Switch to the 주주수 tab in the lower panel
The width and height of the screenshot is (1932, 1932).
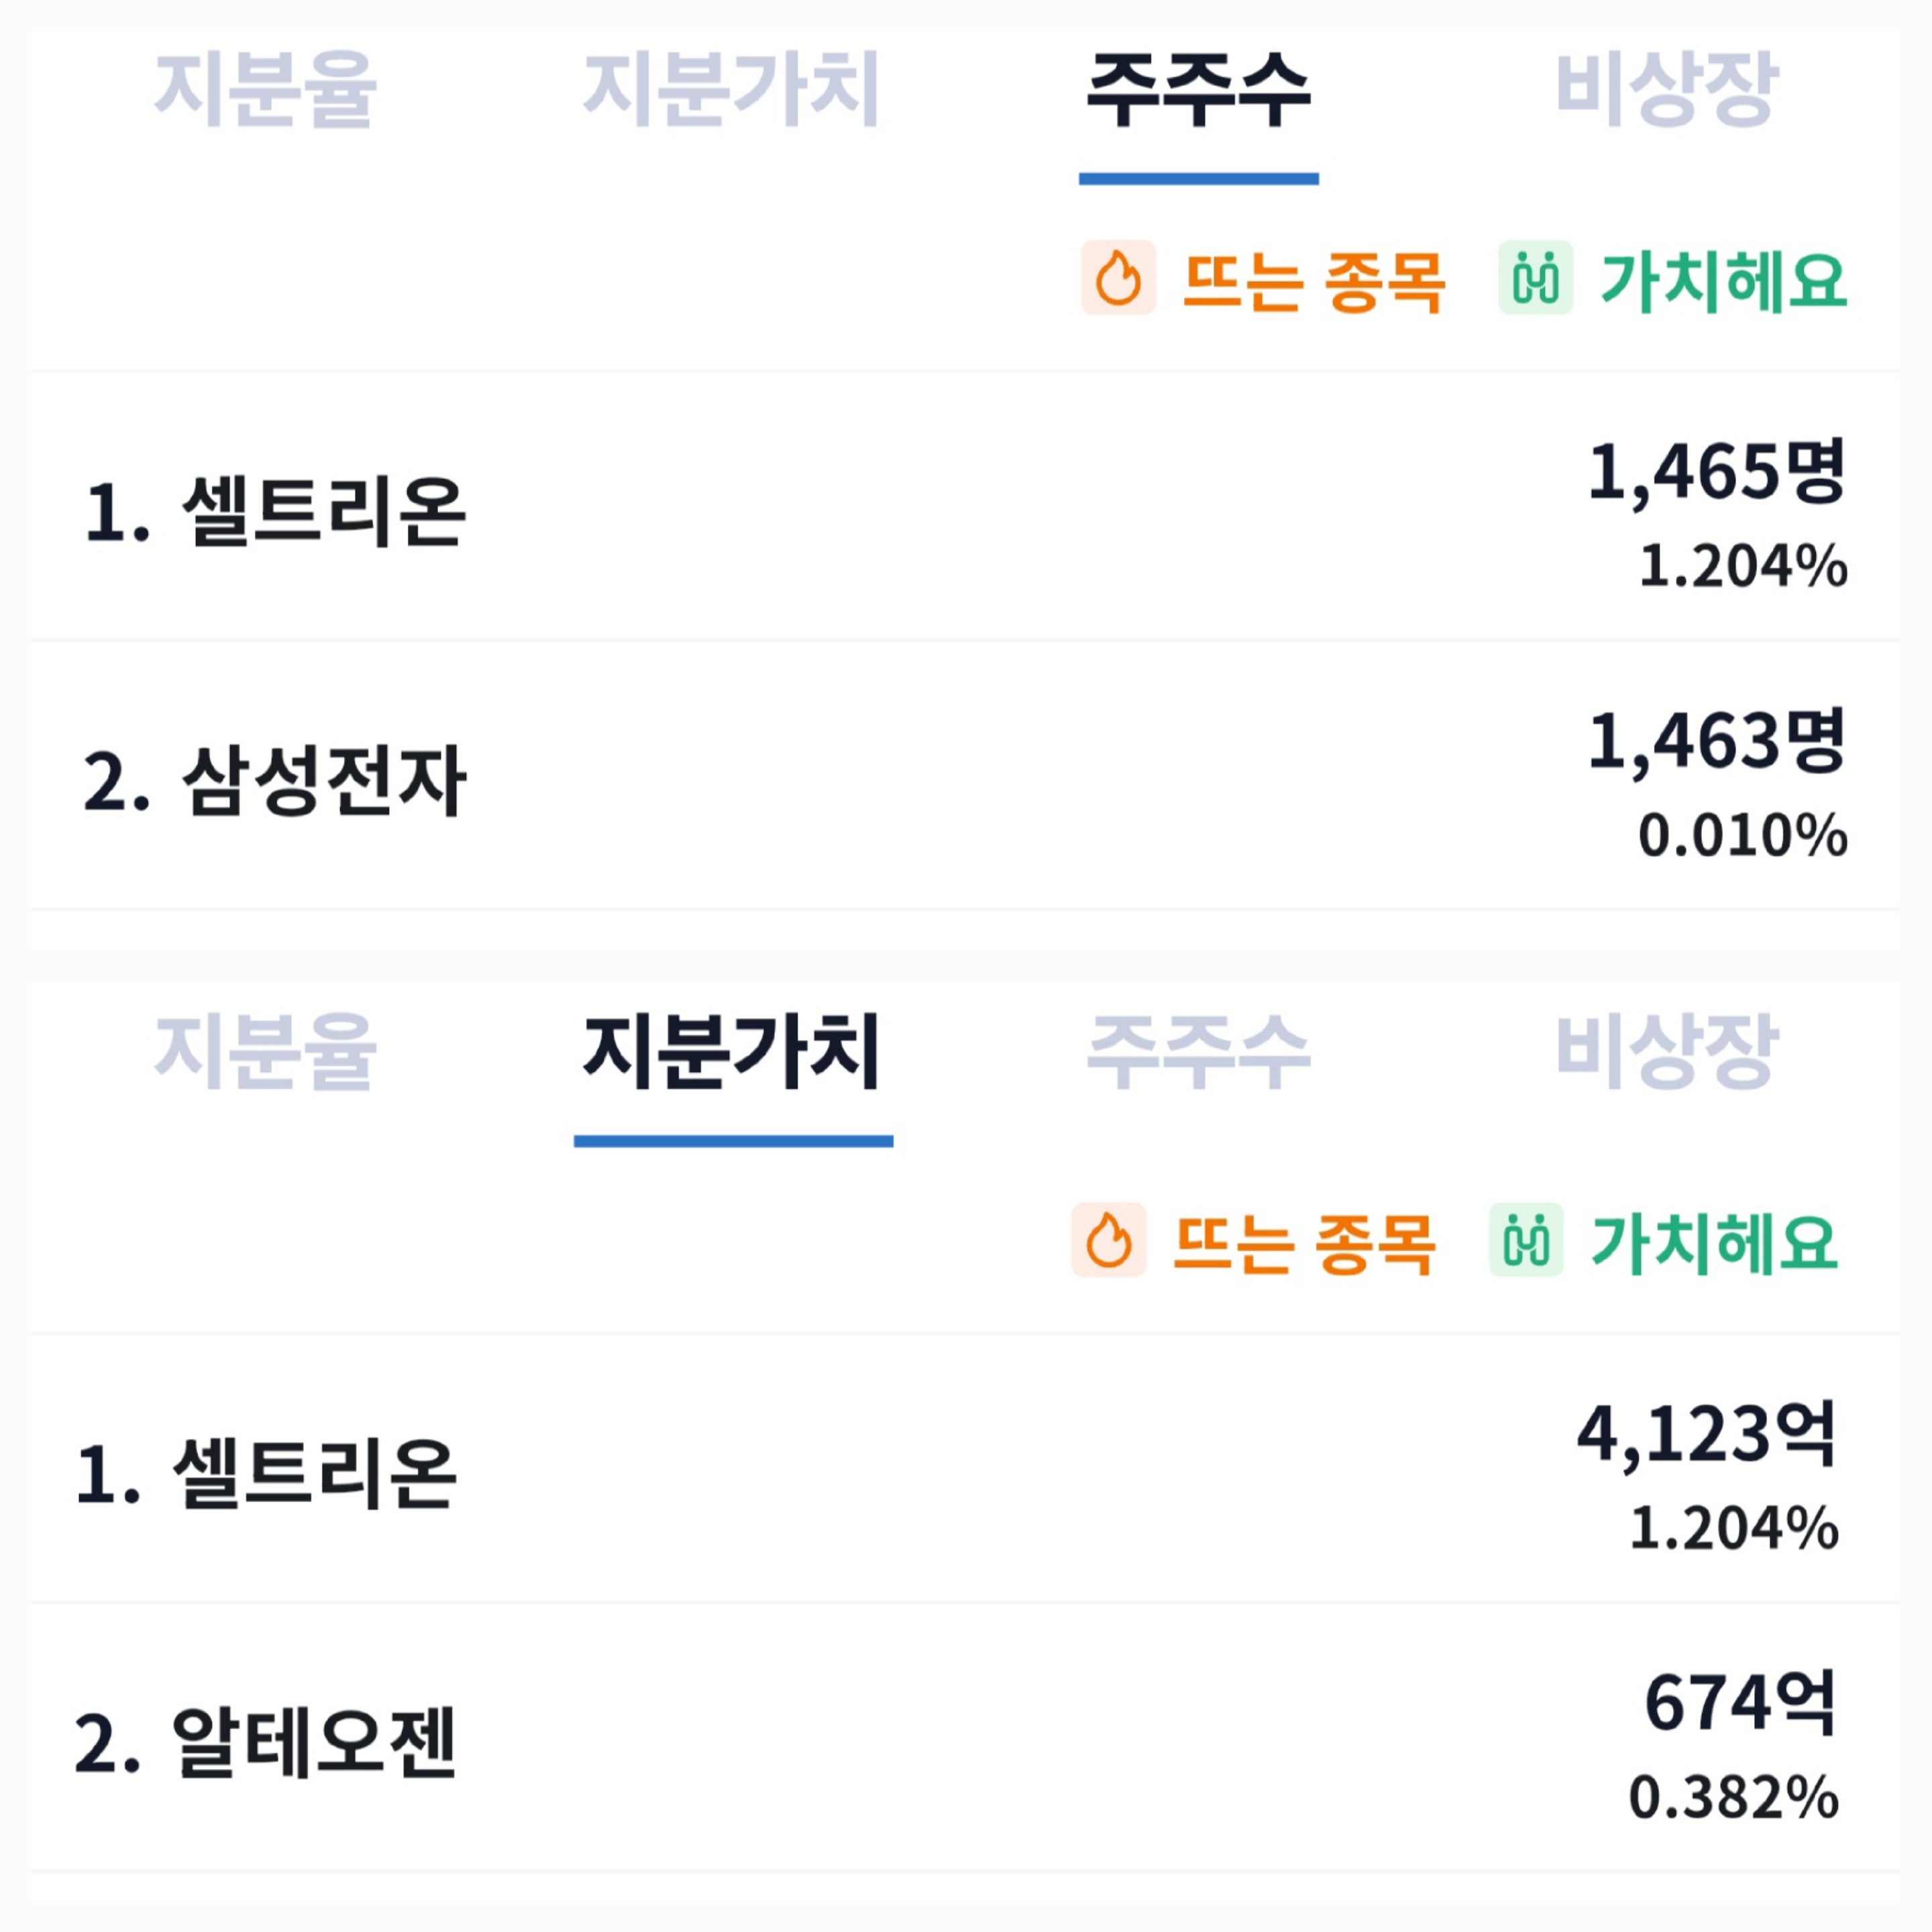[x=1198, y=1051]
